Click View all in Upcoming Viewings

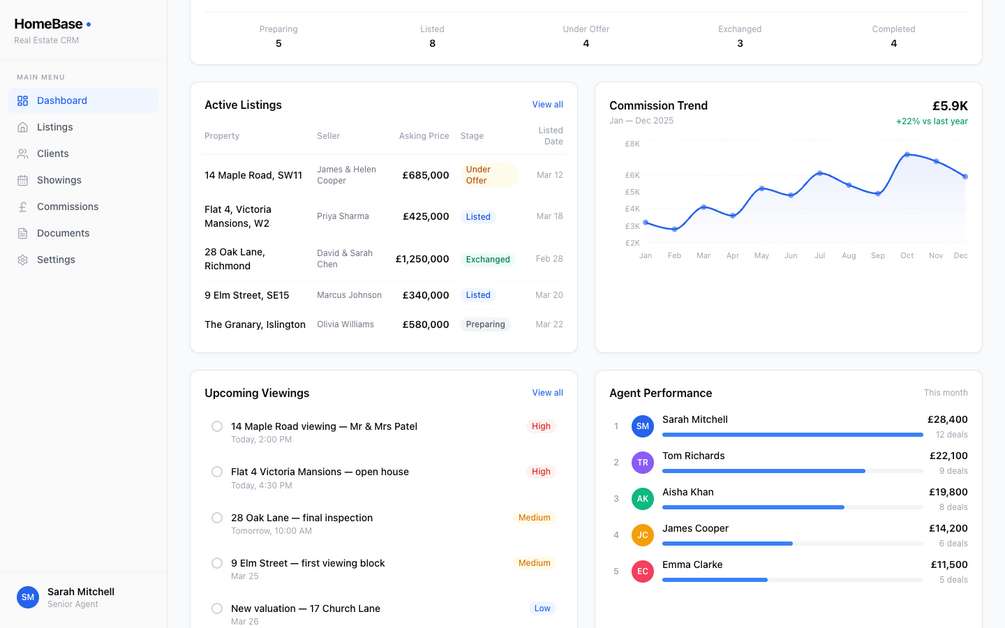pyautogui.click(x=547, y=393)
